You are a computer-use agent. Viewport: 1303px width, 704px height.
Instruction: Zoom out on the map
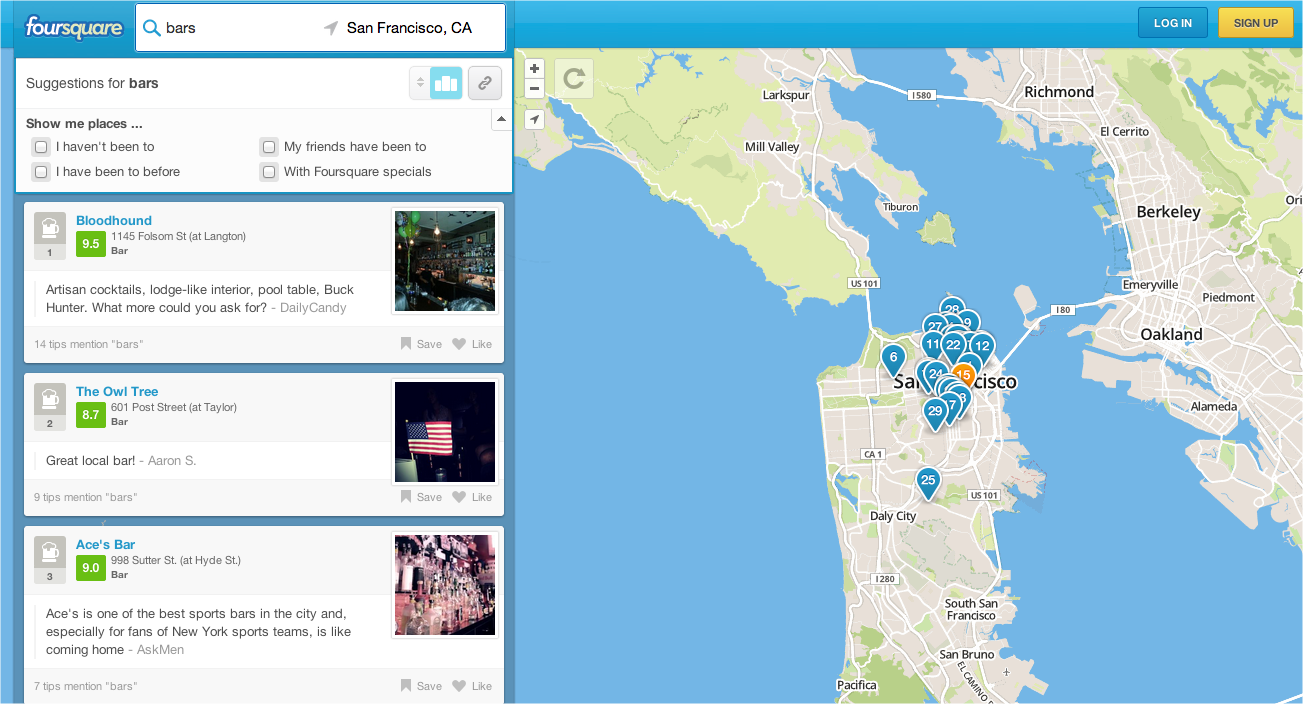point(534,88)
